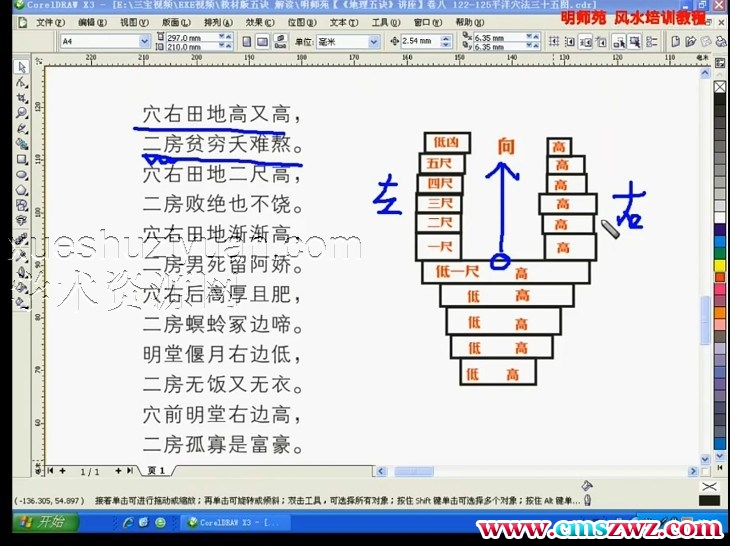The width and height of the screenshot is (730, 546).
Task: Click the horizontal scrollbar thumb
Action: click(x=414, y=472)
